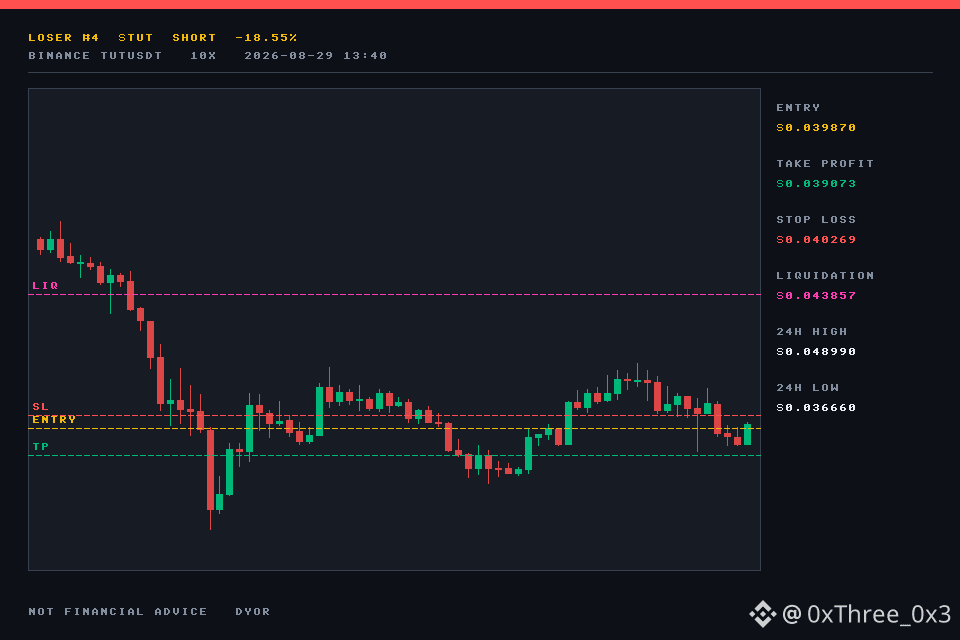960x640 pixels.
Task: Click the Binance logo icon
Action: pyautogui.click(x=763, y=614)
